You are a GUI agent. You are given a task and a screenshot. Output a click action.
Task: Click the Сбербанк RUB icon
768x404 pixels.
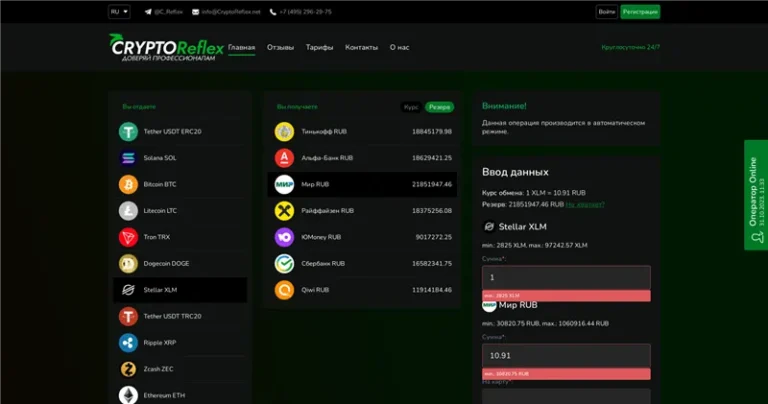pos(284,263)
